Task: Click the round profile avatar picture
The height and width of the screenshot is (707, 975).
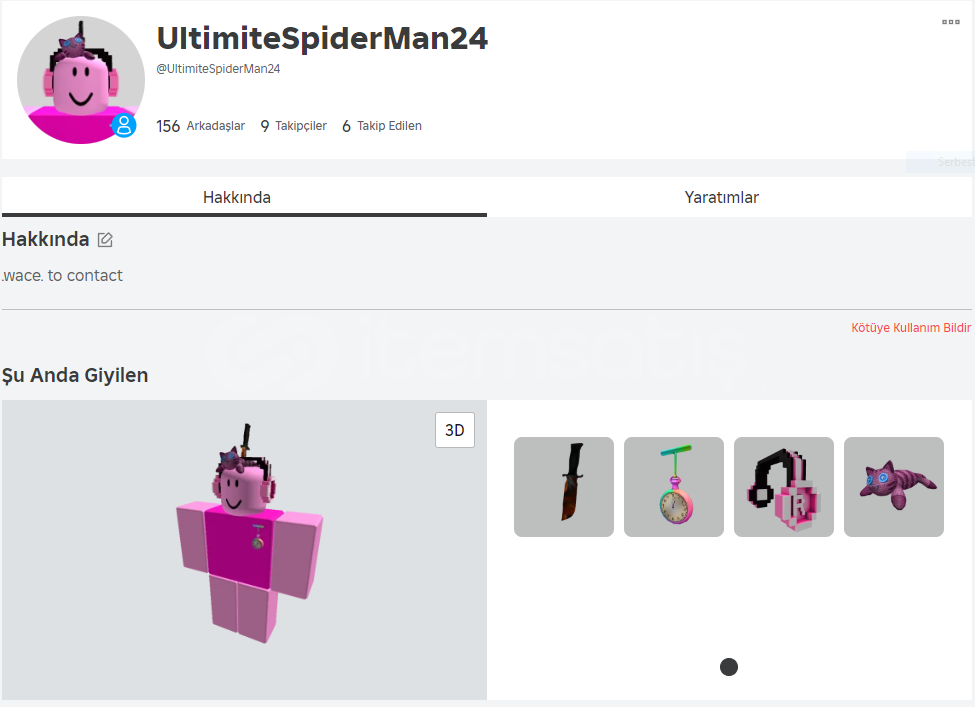Action: (81, 80)
